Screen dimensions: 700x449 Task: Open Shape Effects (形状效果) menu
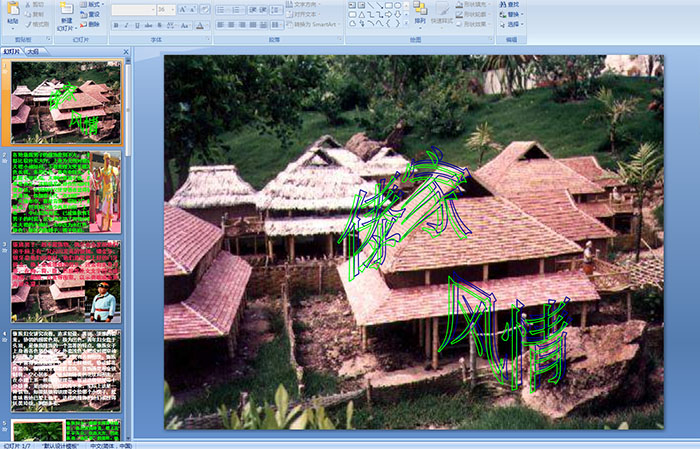[473, 24]
